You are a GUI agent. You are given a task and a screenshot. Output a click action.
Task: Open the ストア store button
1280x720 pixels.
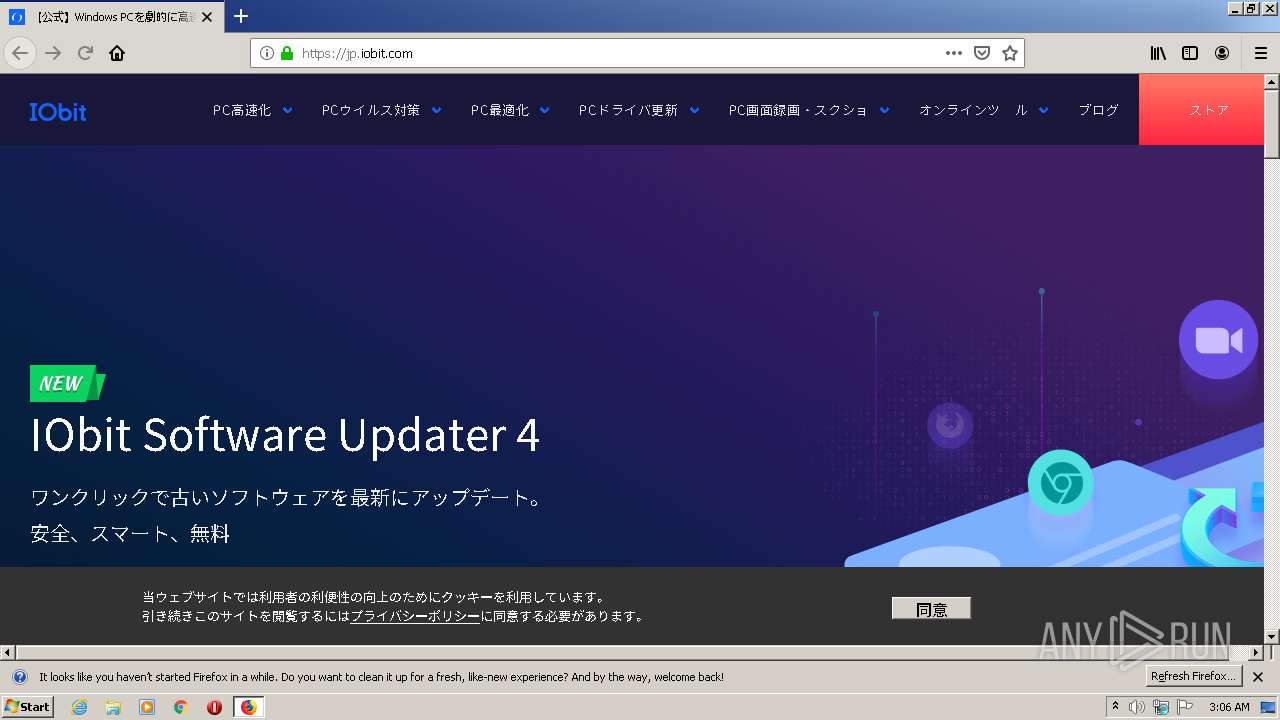[1202, 110]
